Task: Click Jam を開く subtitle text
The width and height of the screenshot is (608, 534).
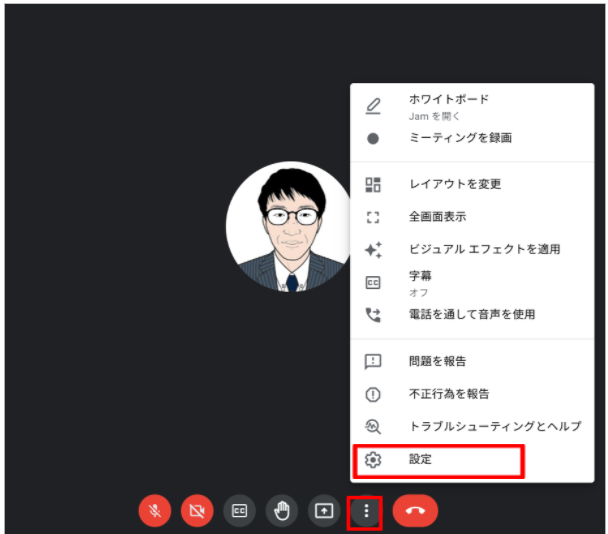Action: [434, 116]
